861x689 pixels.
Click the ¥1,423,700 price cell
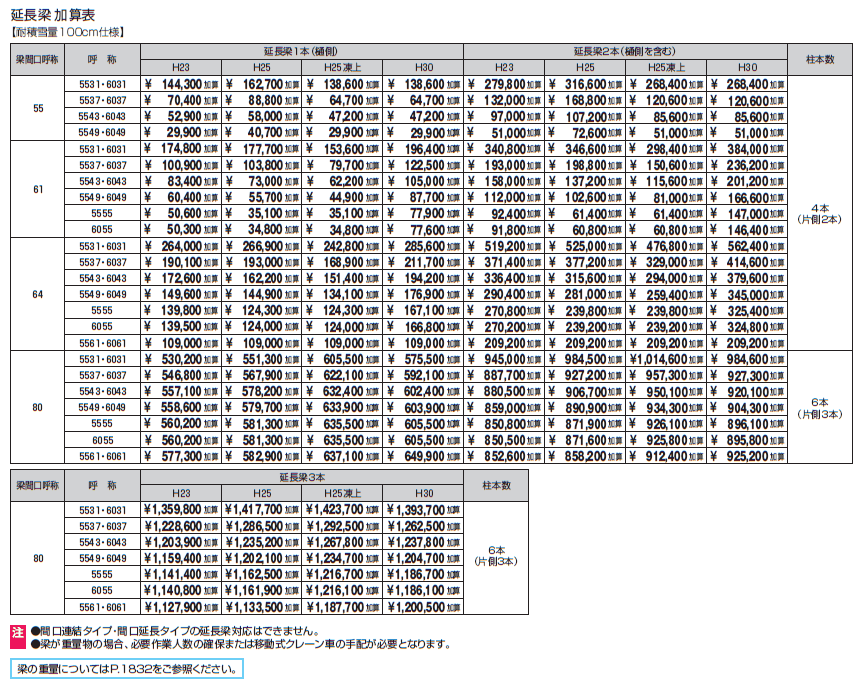click(343, 510)
